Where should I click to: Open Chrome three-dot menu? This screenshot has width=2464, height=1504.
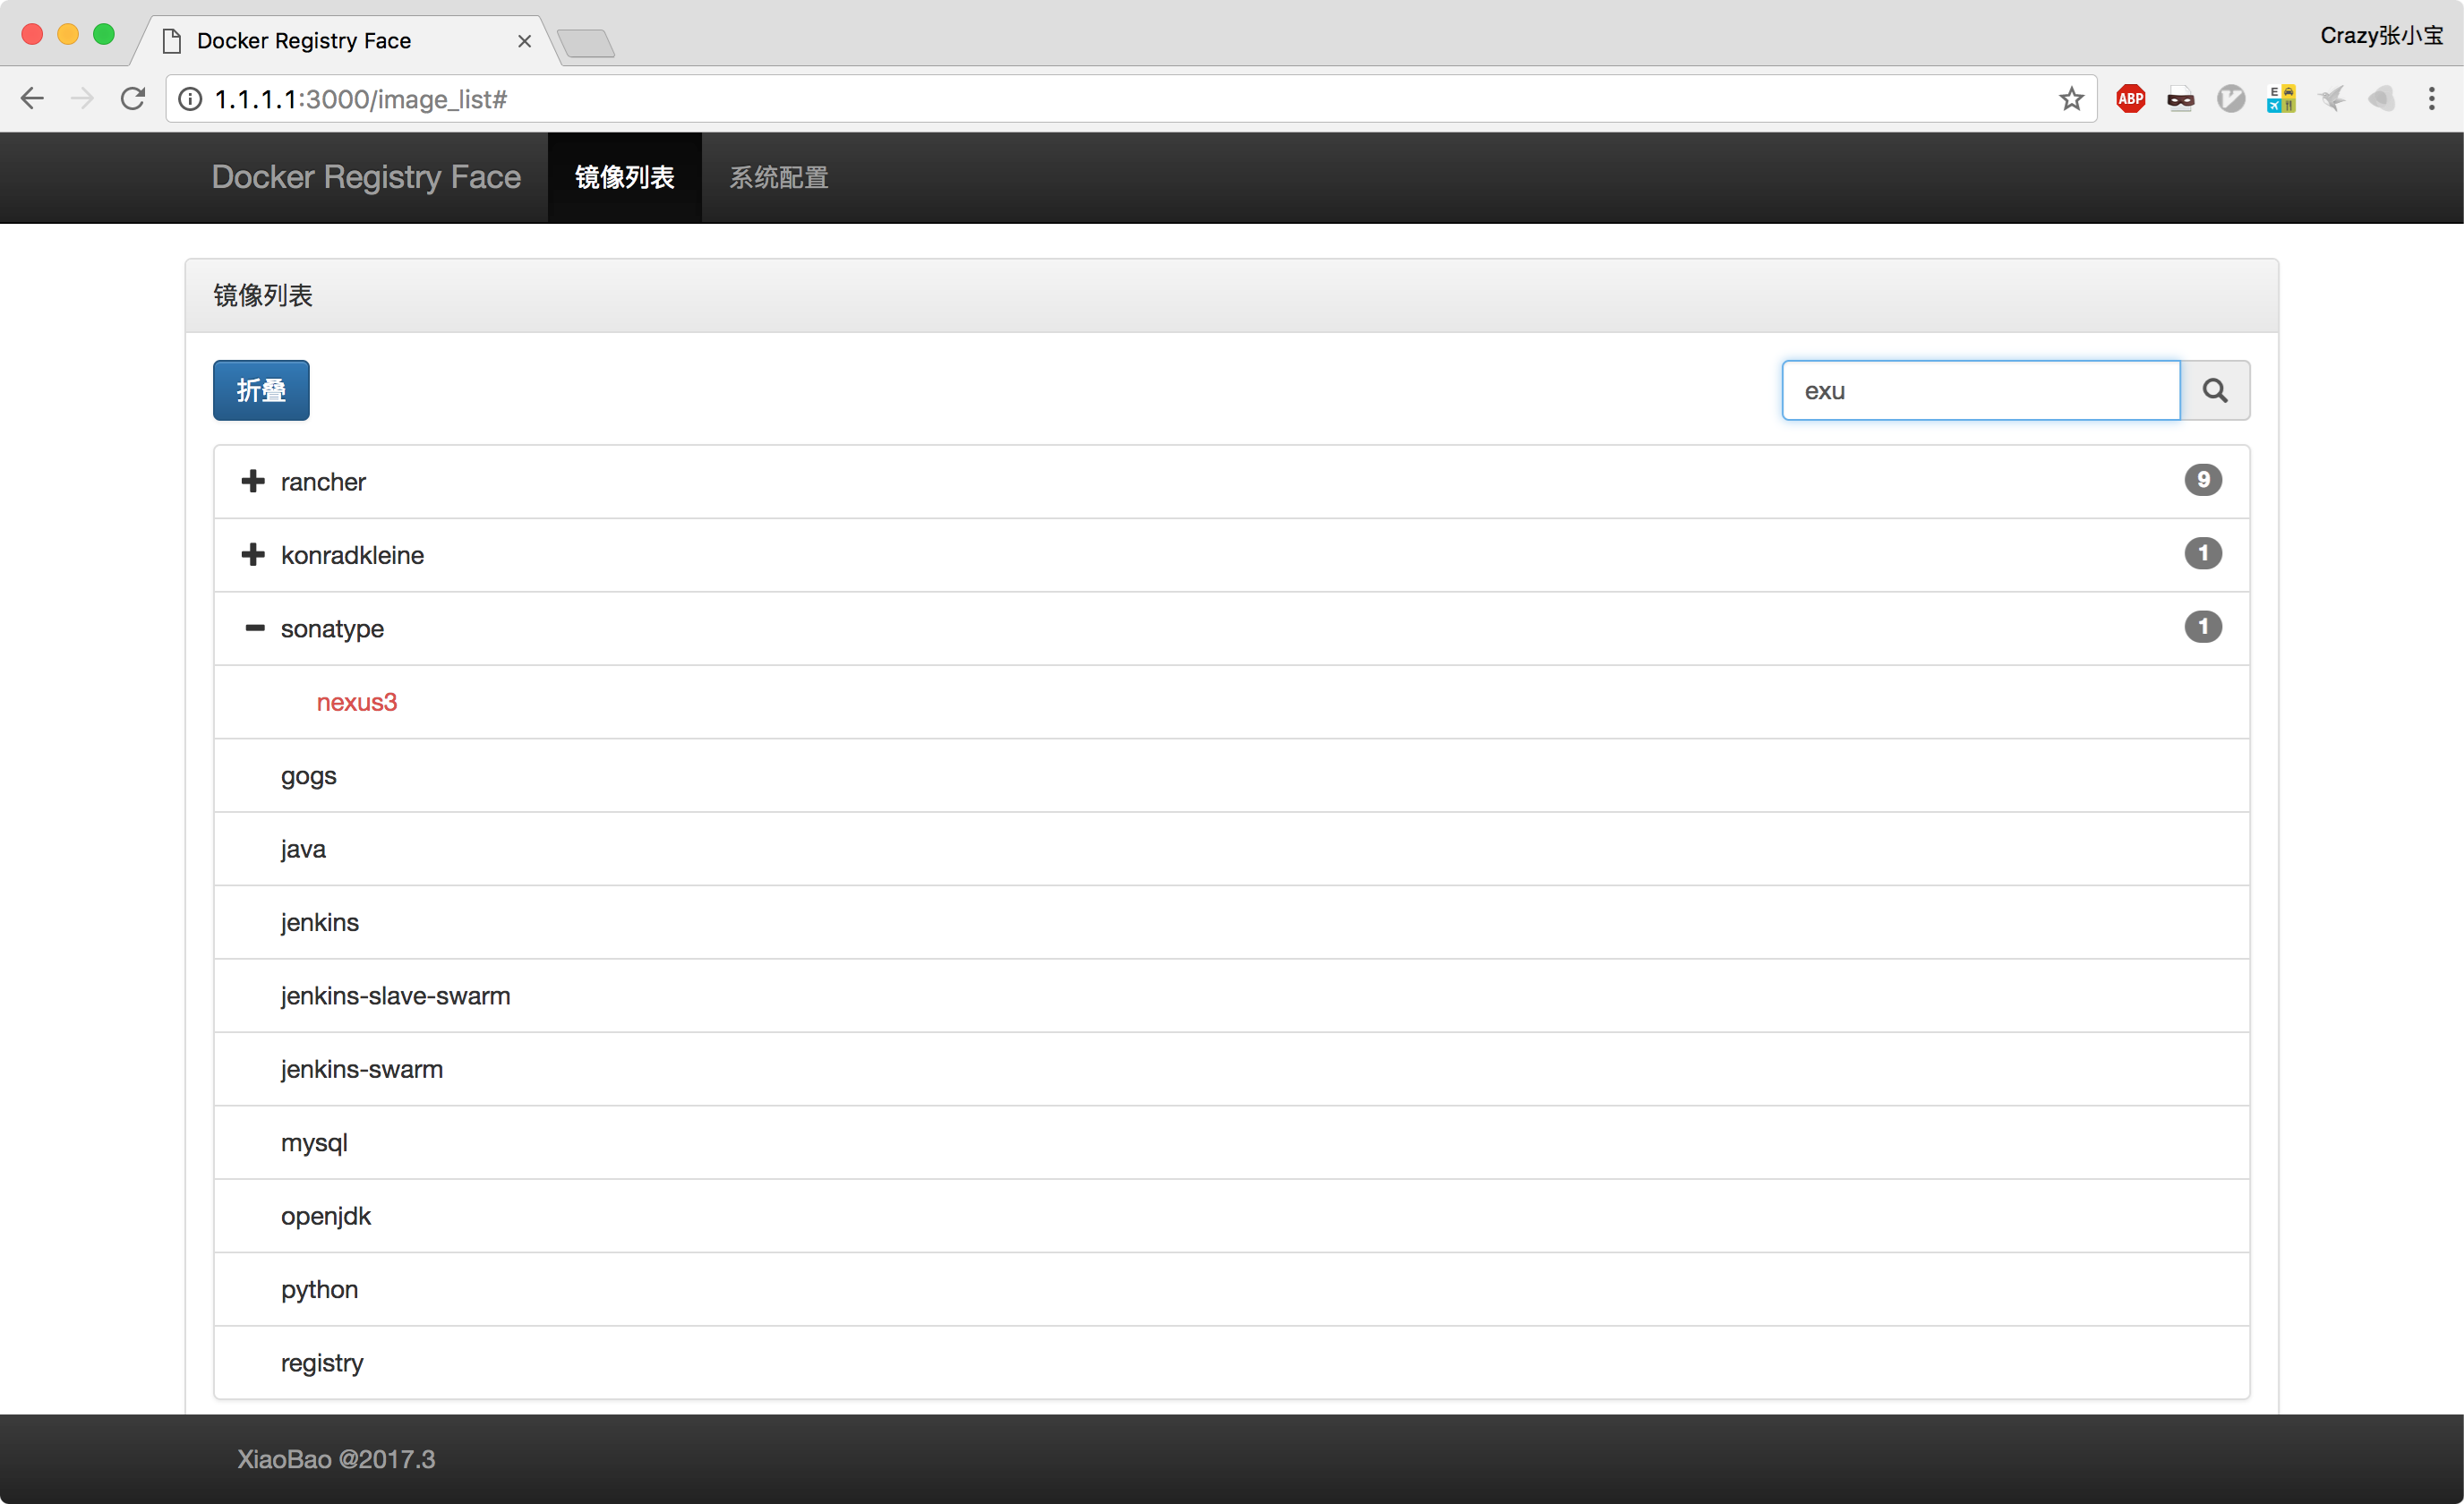pyautogui.click(x=2431, y=99)
